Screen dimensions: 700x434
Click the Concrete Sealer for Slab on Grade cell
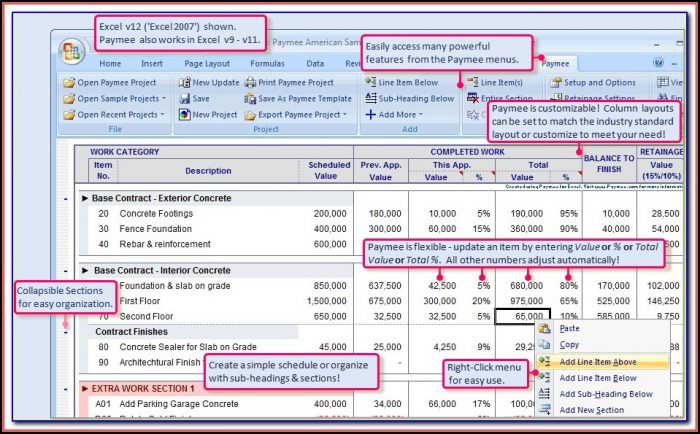pyautogui.click(x=188, y=347)
